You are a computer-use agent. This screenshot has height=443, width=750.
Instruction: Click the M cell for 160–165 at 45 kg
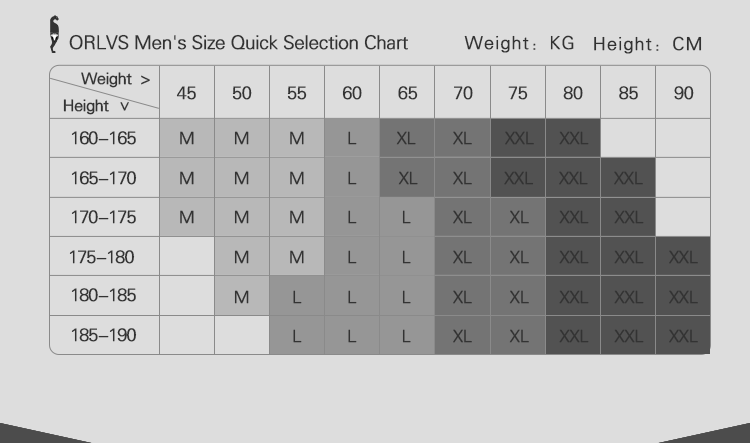[187, 138]
